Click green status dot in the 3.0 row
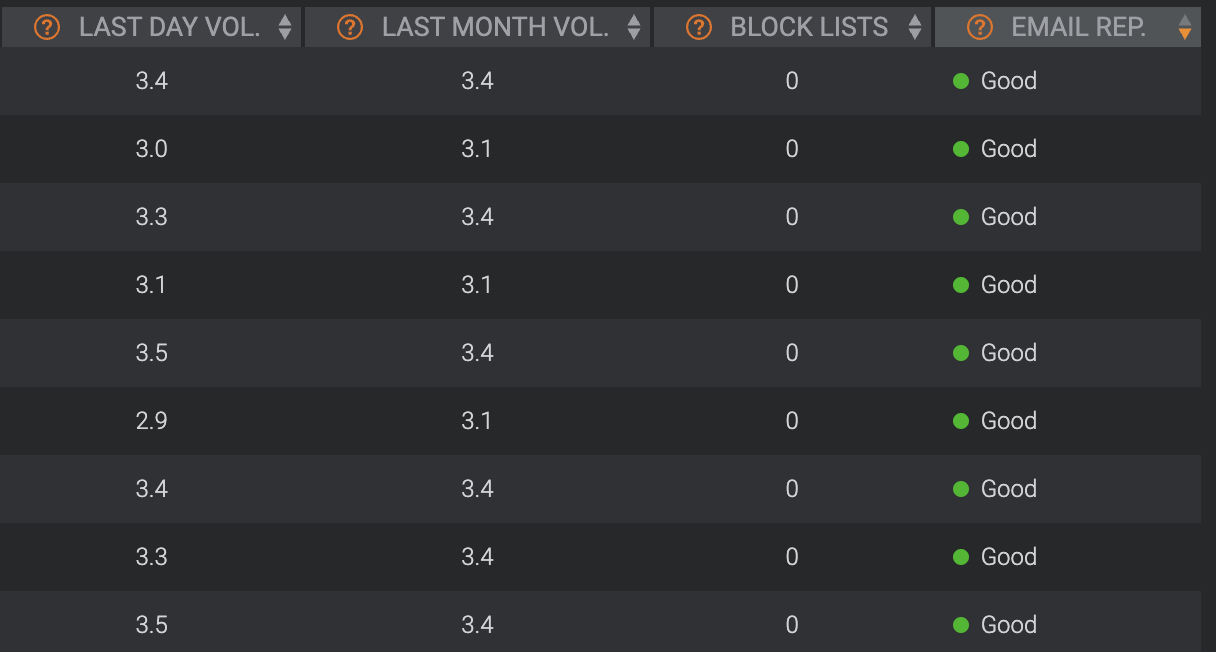 click(961, 149)
